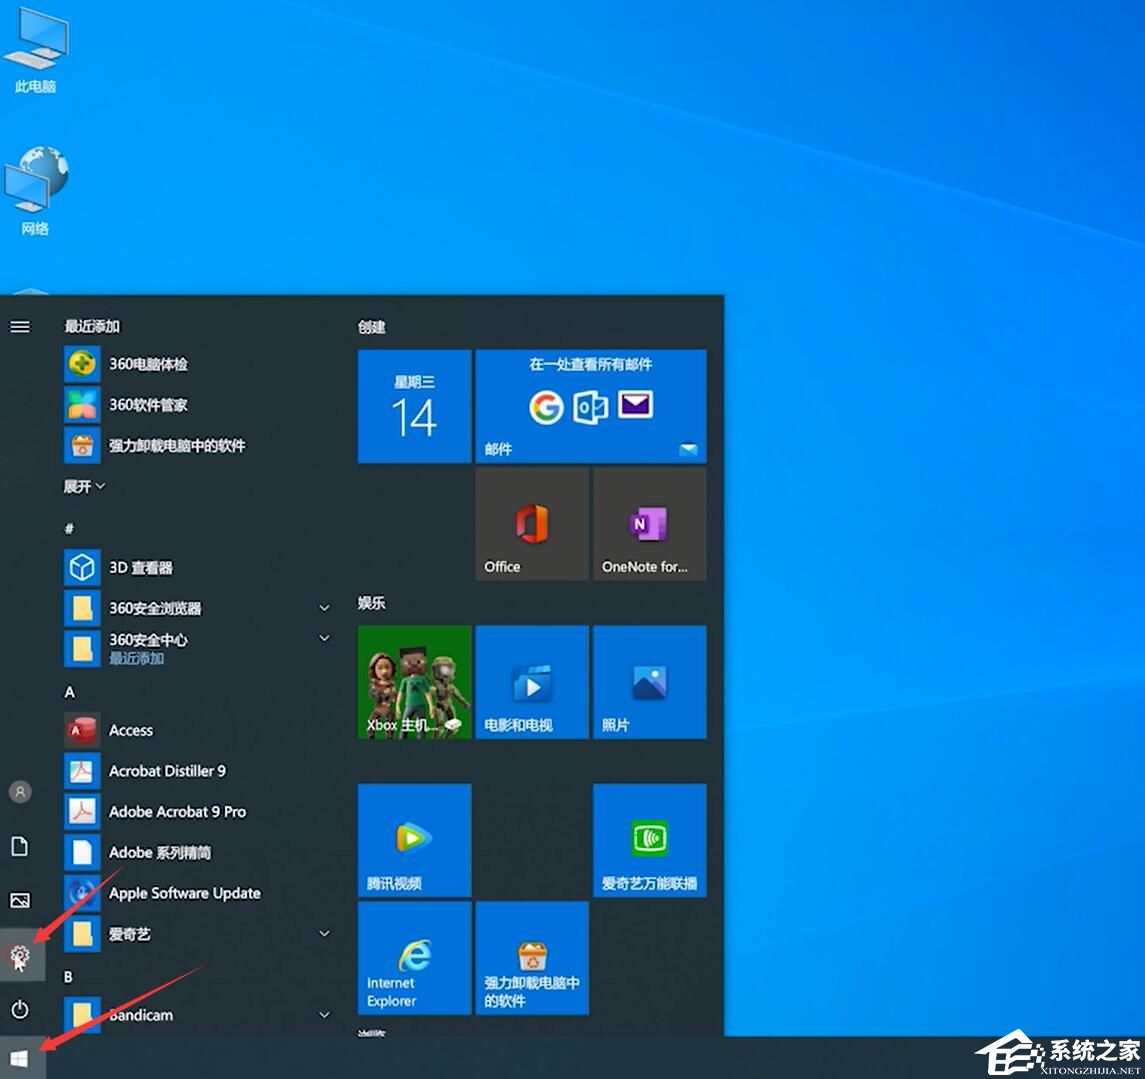Open Internet Explorer tile
The height and width of the screenshot is (1079, 1145).
coord(414,958)
